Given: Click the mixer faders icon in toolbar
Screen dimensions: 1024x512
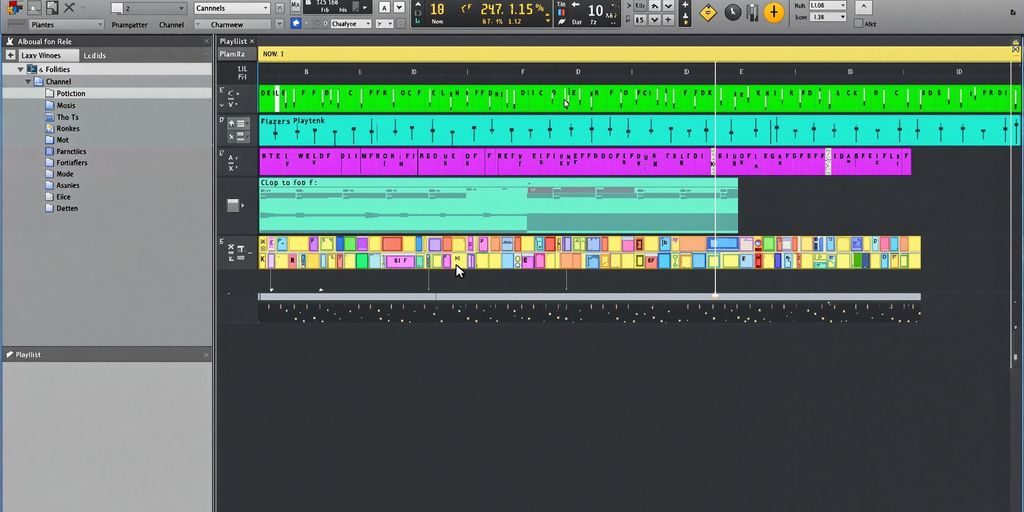Looking at the screenshot, I should [x=754, y=12].
